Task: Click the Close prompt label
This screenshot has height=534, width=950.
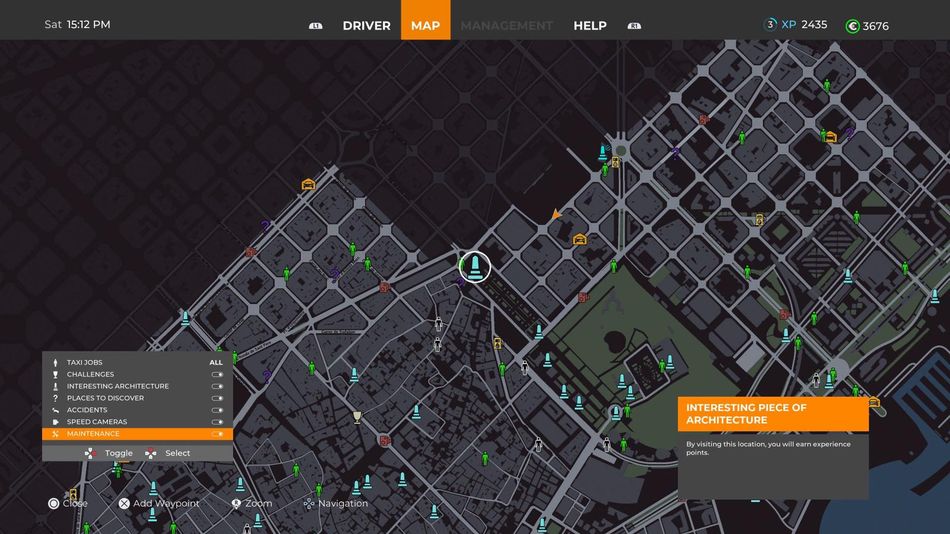Action: [75, 504]
